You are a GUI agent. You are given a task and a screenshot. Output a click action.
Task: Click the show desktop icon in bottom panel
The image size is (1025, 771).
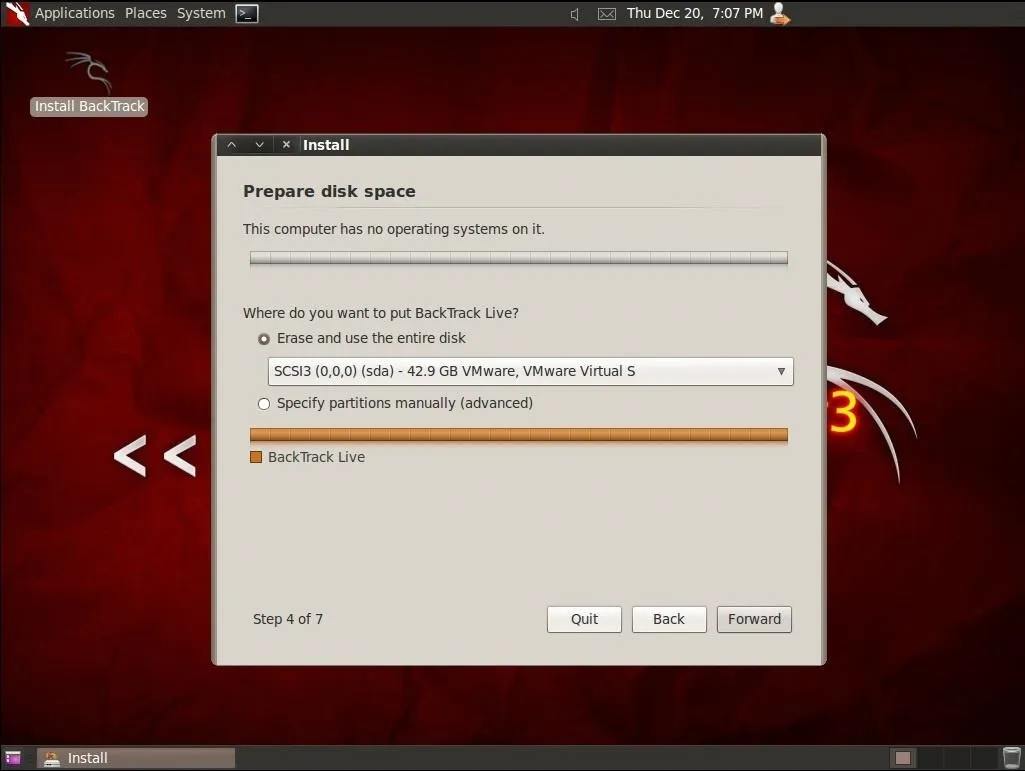pos(13,758)
